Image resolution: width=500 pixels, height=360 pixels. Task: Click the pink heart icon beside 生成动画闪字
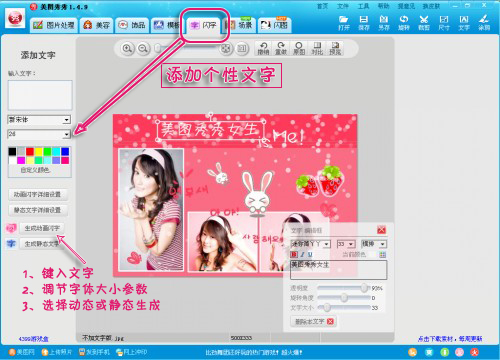[x=11, y=228]
